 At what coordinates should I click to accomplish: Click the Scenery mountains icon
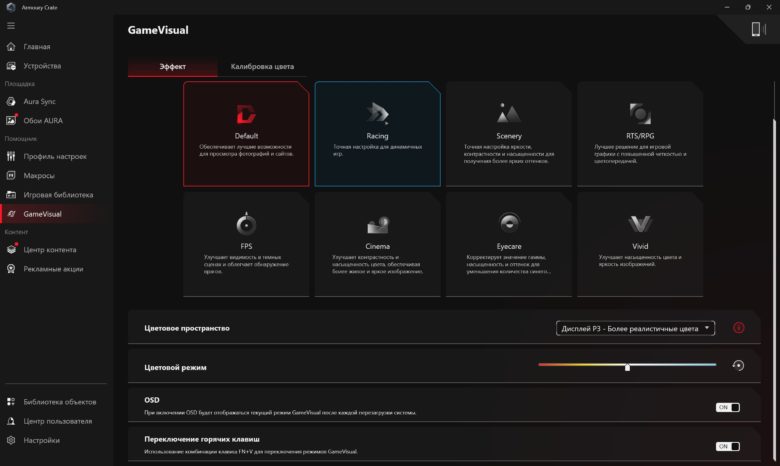(508, 113)
